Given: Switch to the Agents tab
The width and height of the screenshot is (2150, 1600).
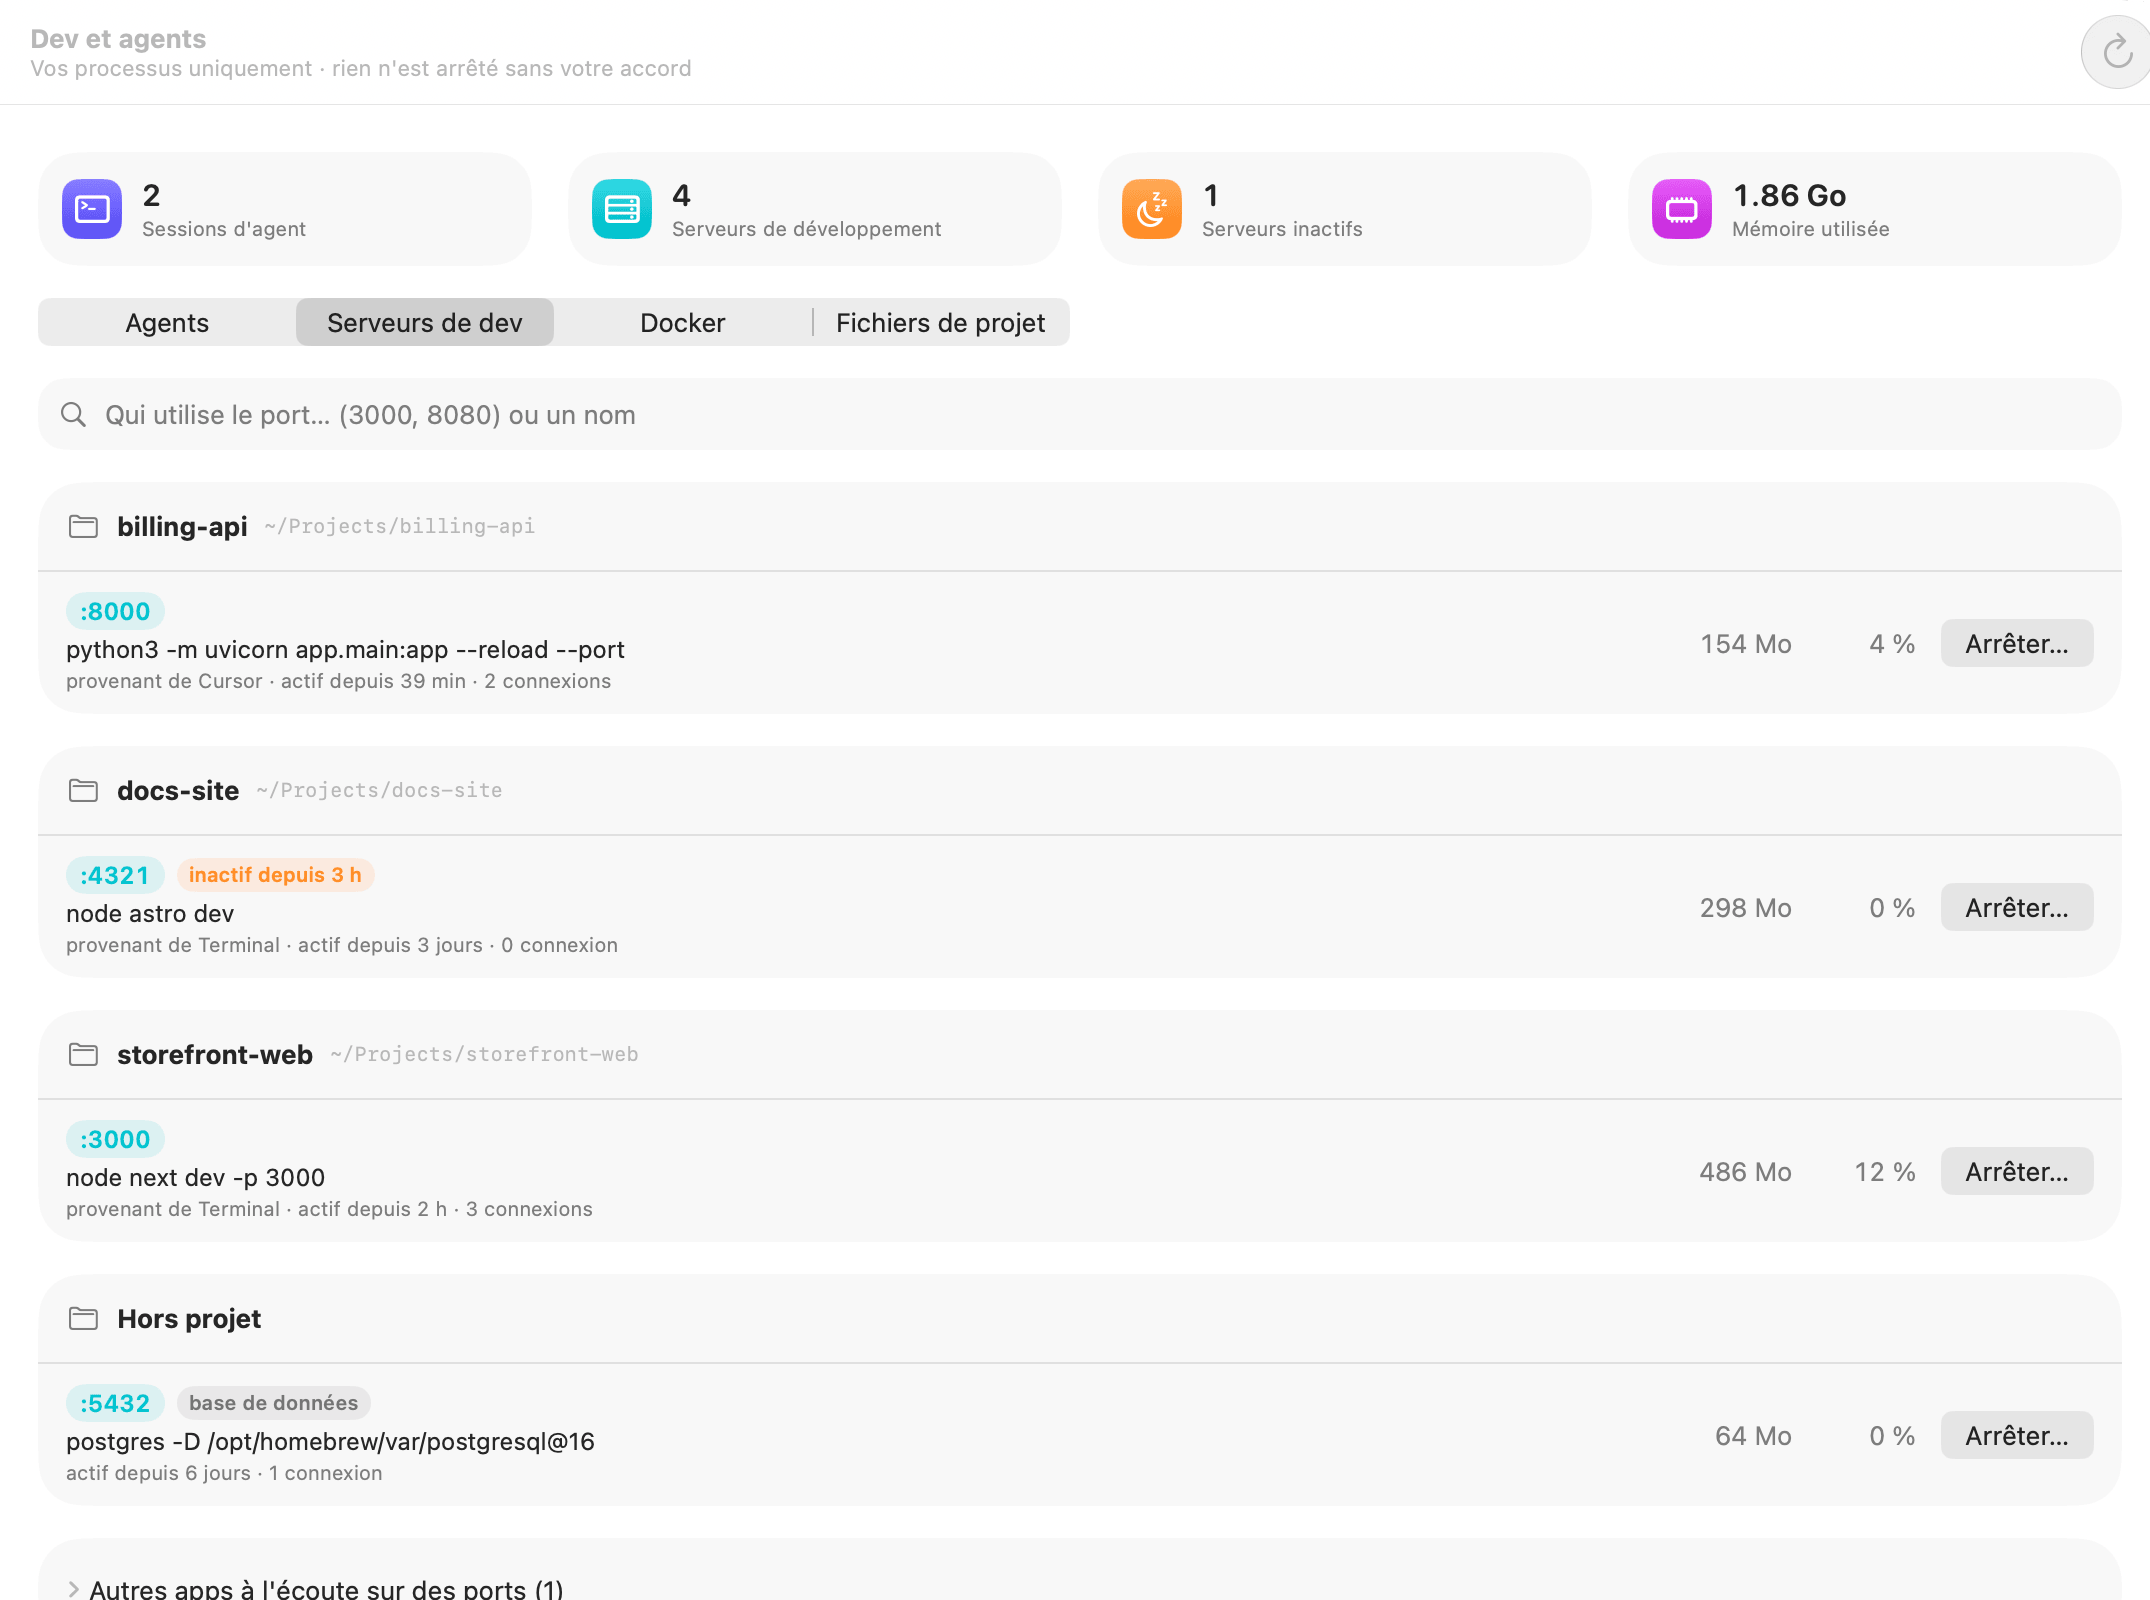Looking at the screenshot, I should pos(167,322).
